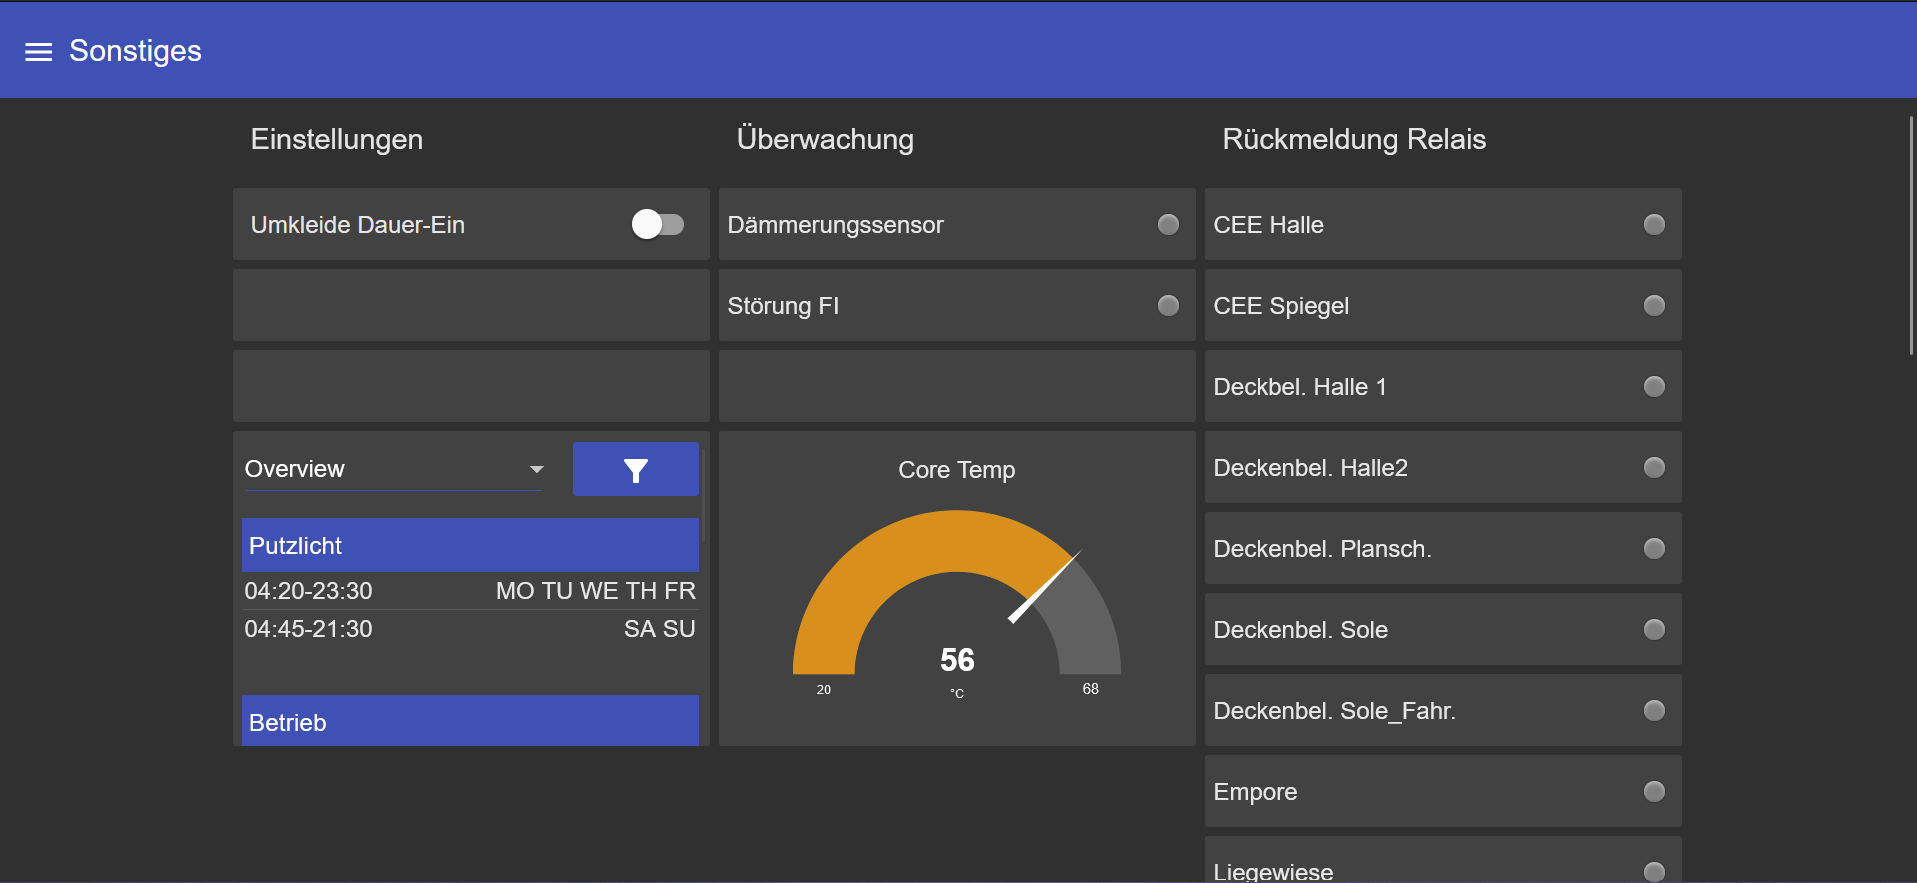1917x883 pixels.
Task: Click the Überwachung group heading
Action: click(825, 139)
